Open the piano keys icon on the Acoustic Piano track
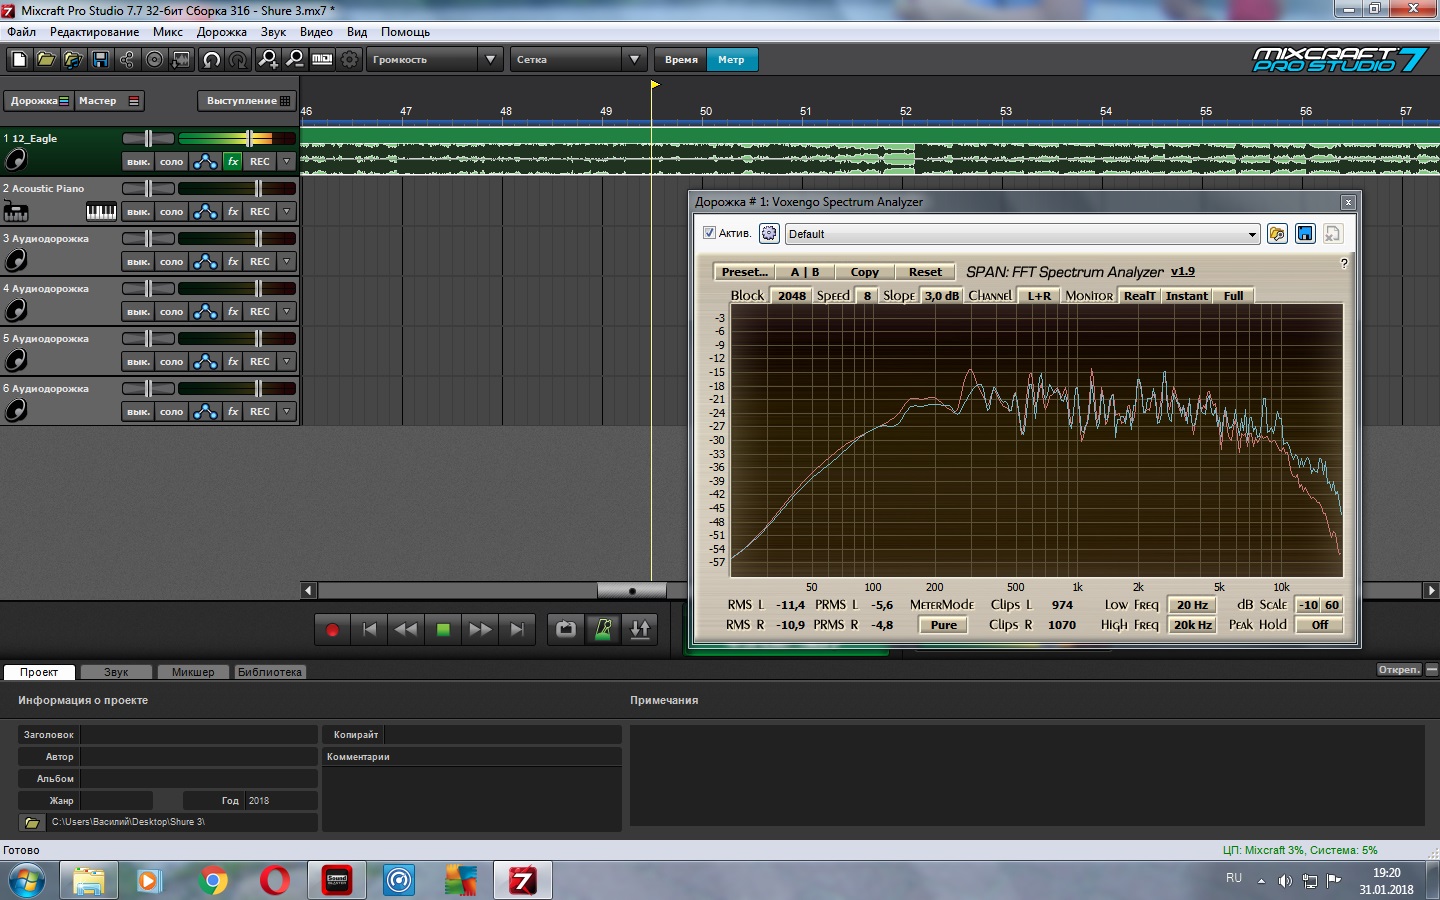This screenshot has width=1440, height=900. [101, 211]
